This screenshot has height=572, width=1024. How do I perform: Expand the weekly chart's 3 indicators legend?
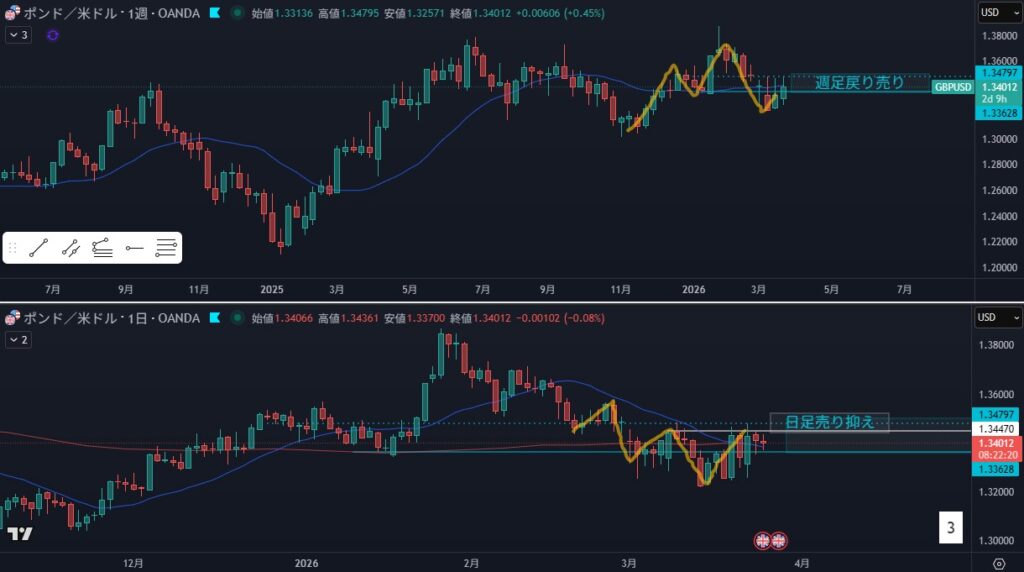pos(19,35)
